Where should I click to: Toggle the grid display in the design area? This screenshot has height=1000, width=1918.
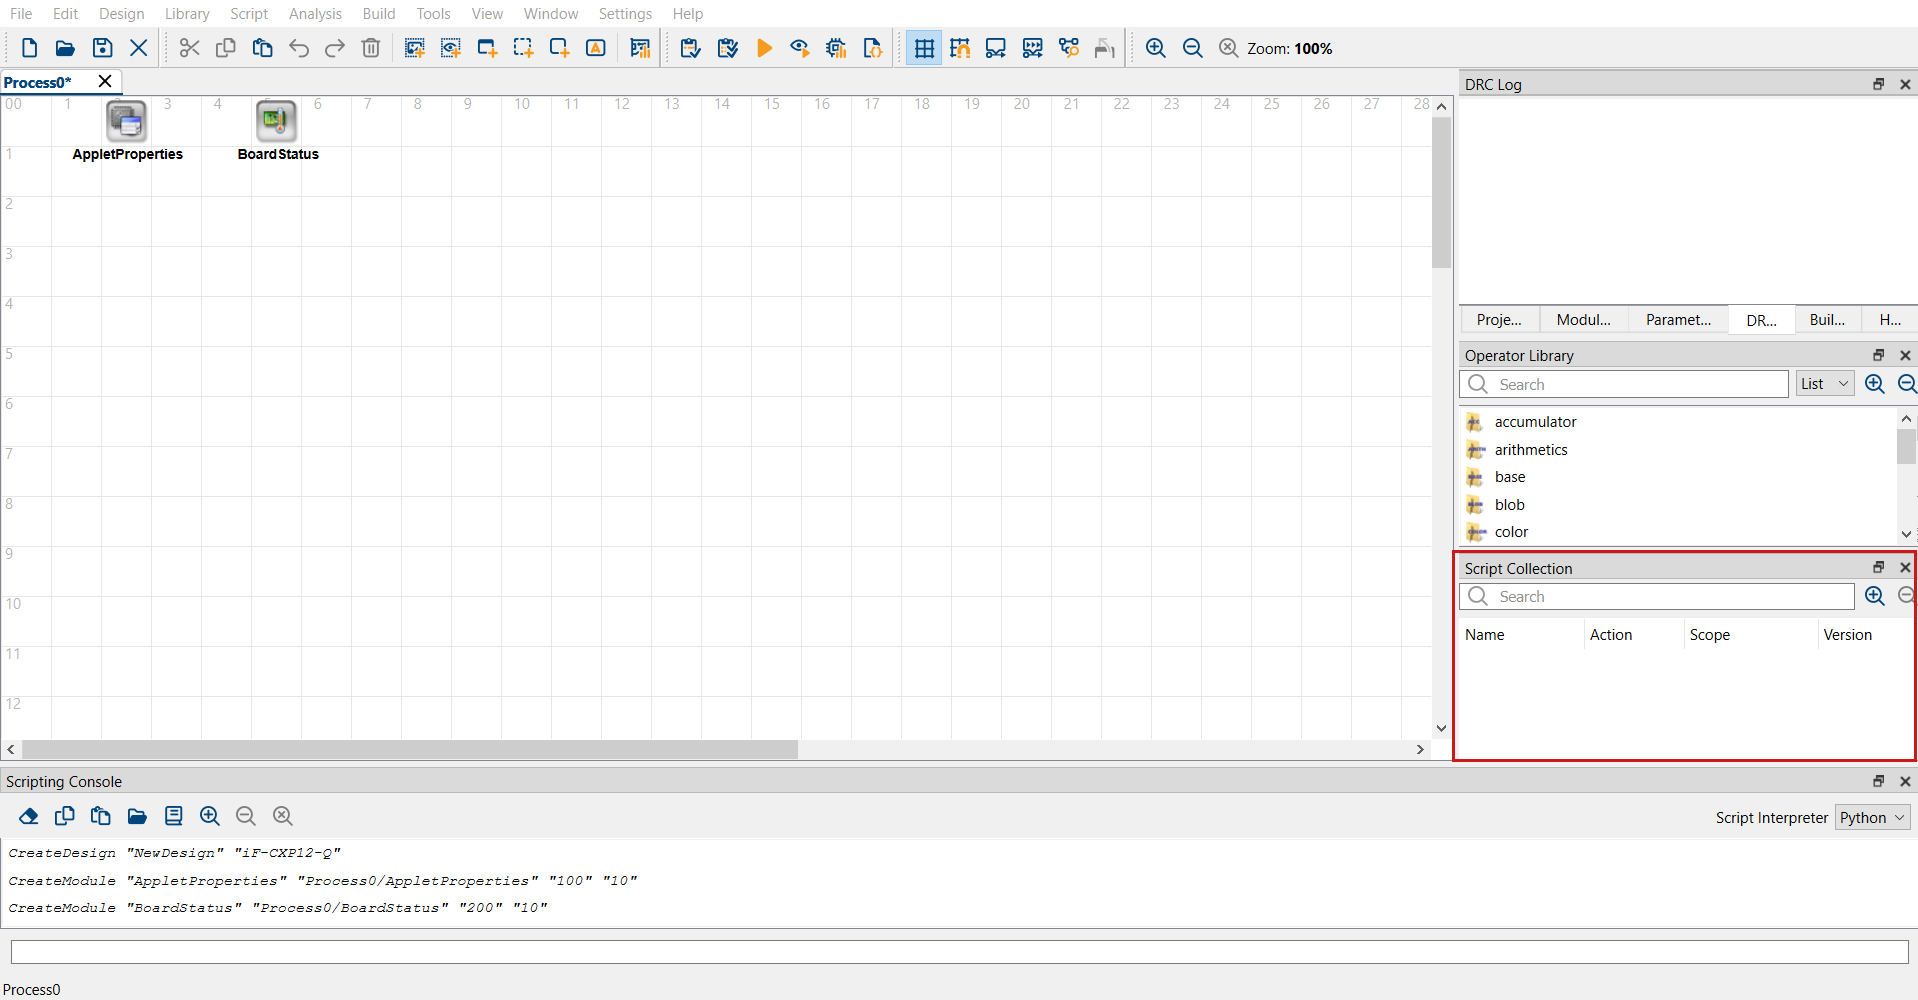(922, 47)
